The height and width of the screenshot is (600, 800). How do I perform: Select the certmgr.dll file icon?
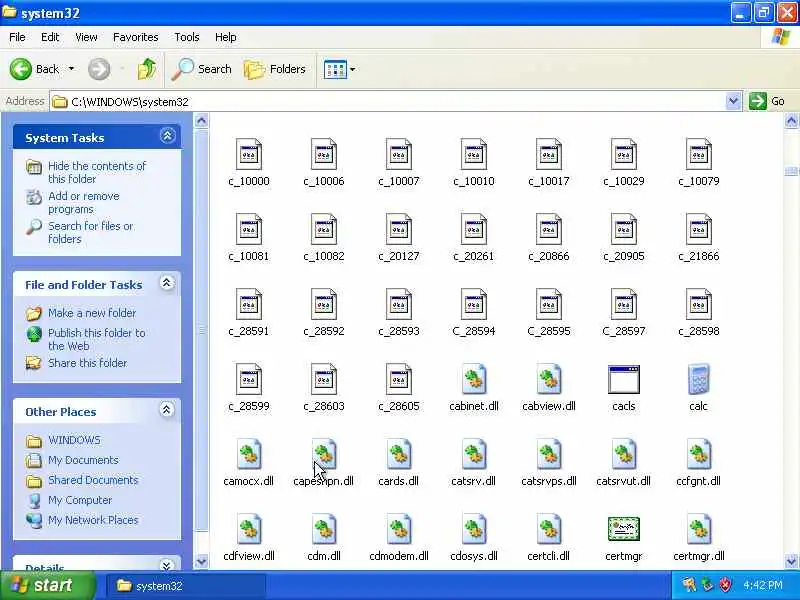[698, 530]
